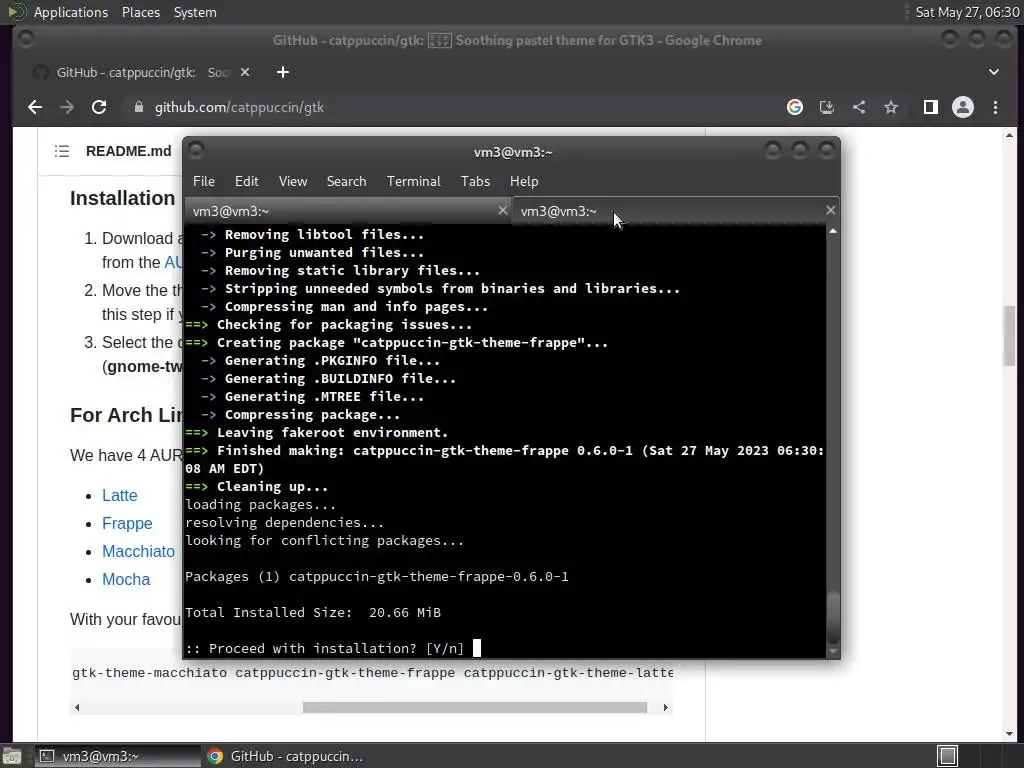Screen dimensions: 1024x768
Task: Click the Installation heading in README
Action: coord(122,198)
